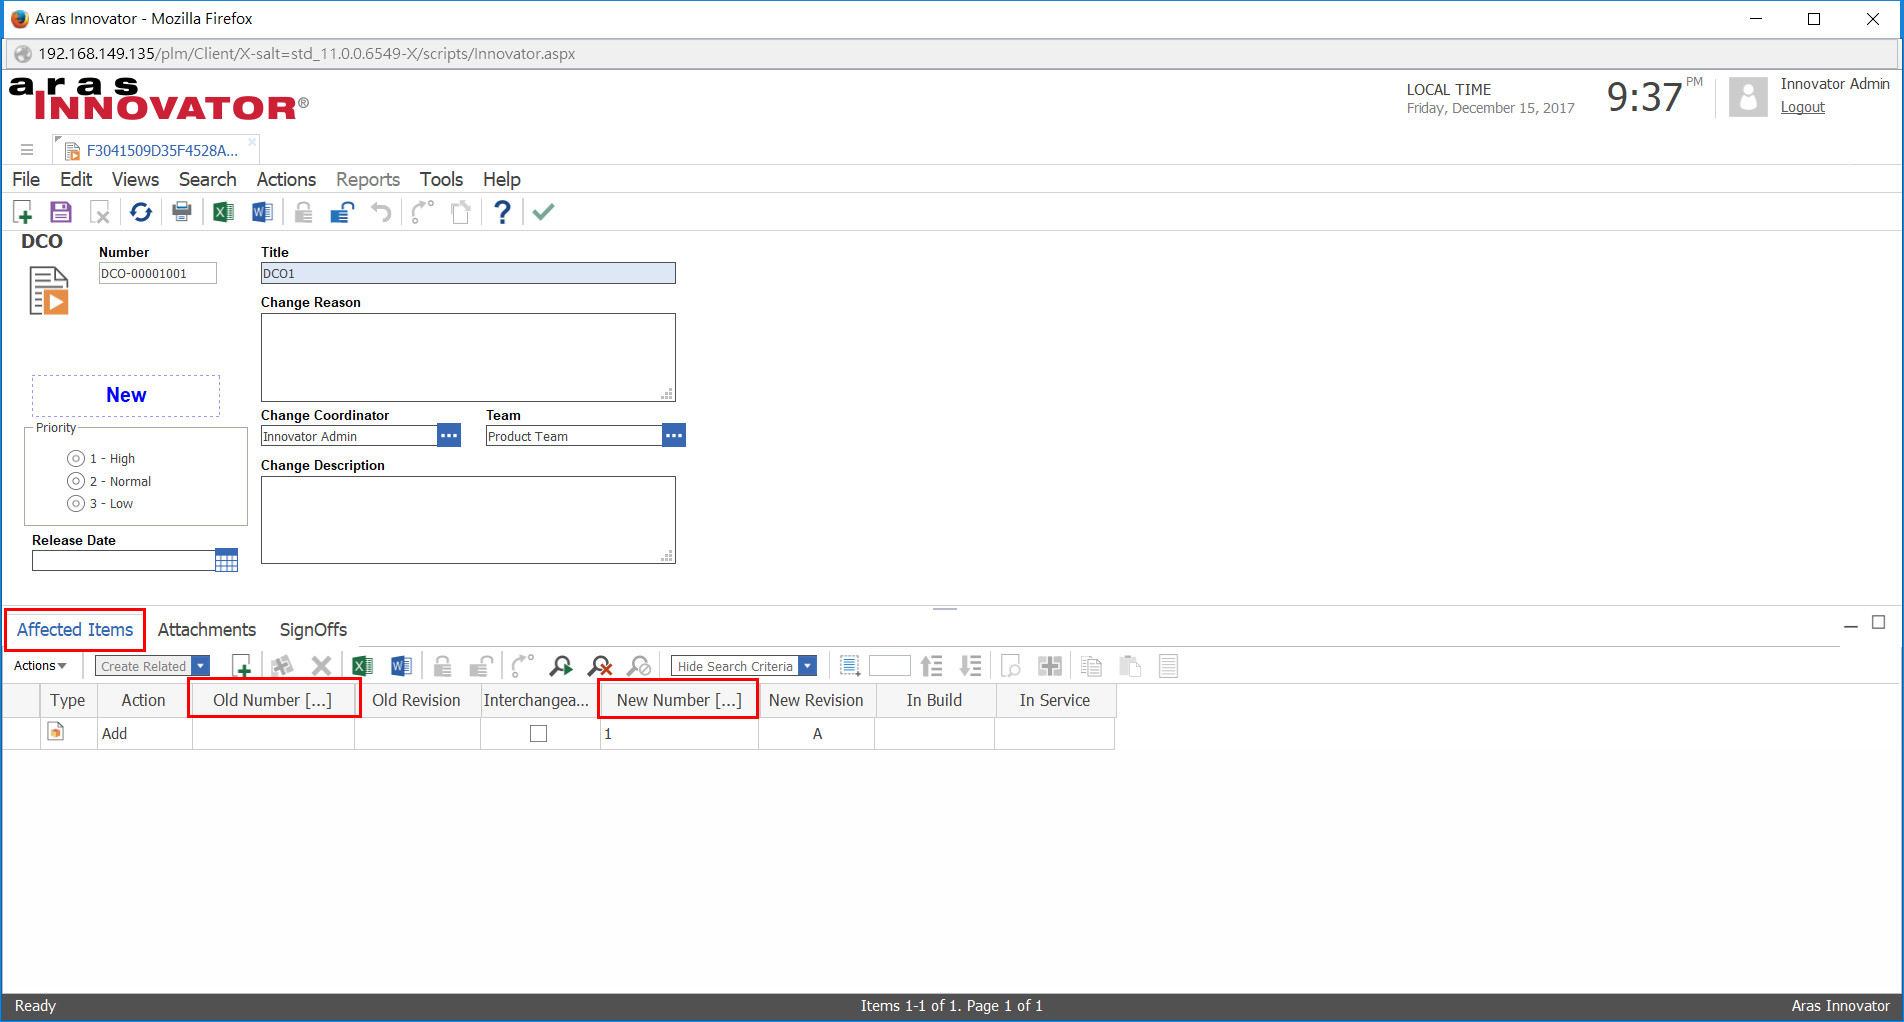Click into the Title field
This screenshot has width=1904, height=1022.
coord(468,273)
